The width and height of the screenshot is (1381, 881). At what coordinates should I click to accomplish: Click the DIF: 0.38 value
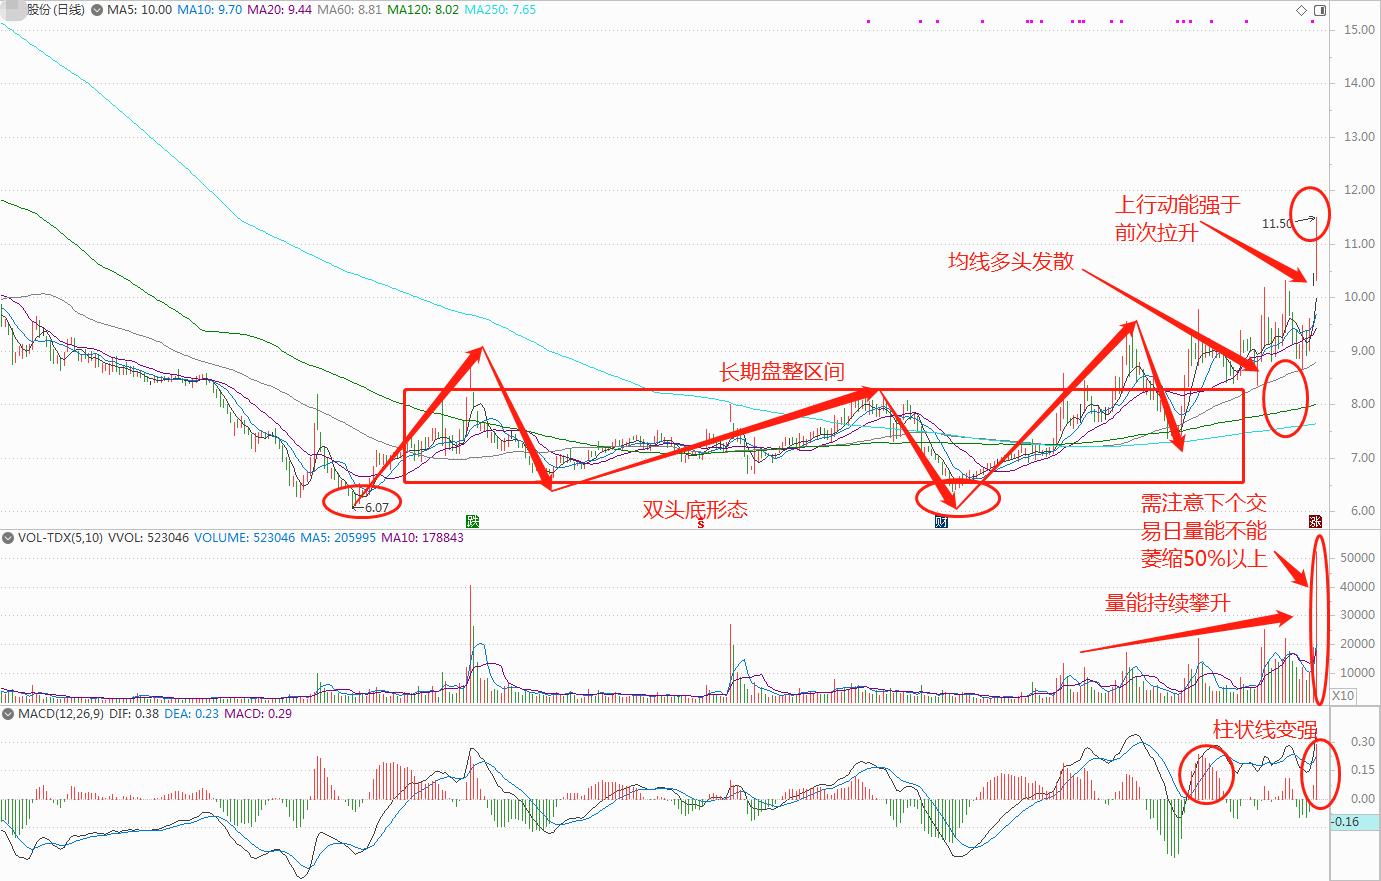point(134,714)
